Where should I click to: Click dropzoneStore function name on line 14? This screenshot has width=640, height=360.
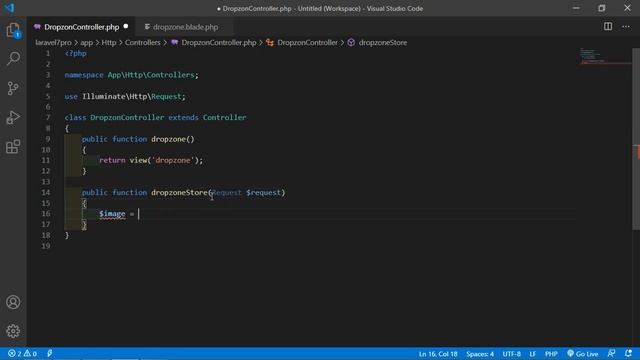[179, 193]
